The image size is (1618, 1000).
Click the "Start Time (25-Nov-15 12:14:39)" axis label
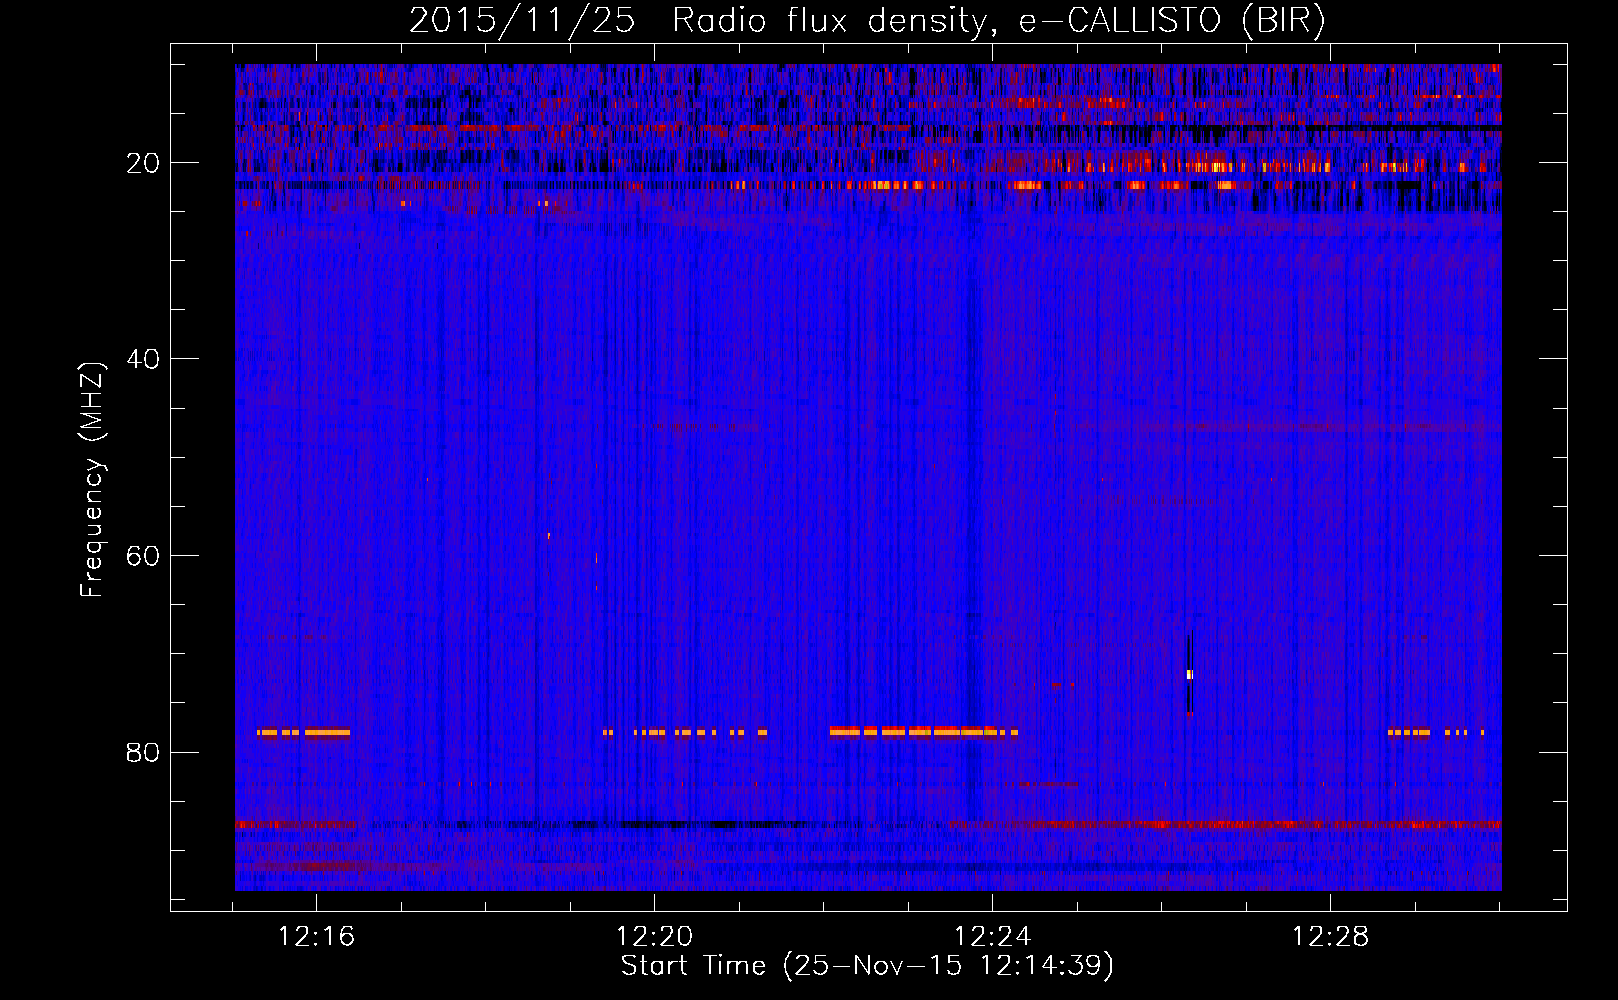867,966
